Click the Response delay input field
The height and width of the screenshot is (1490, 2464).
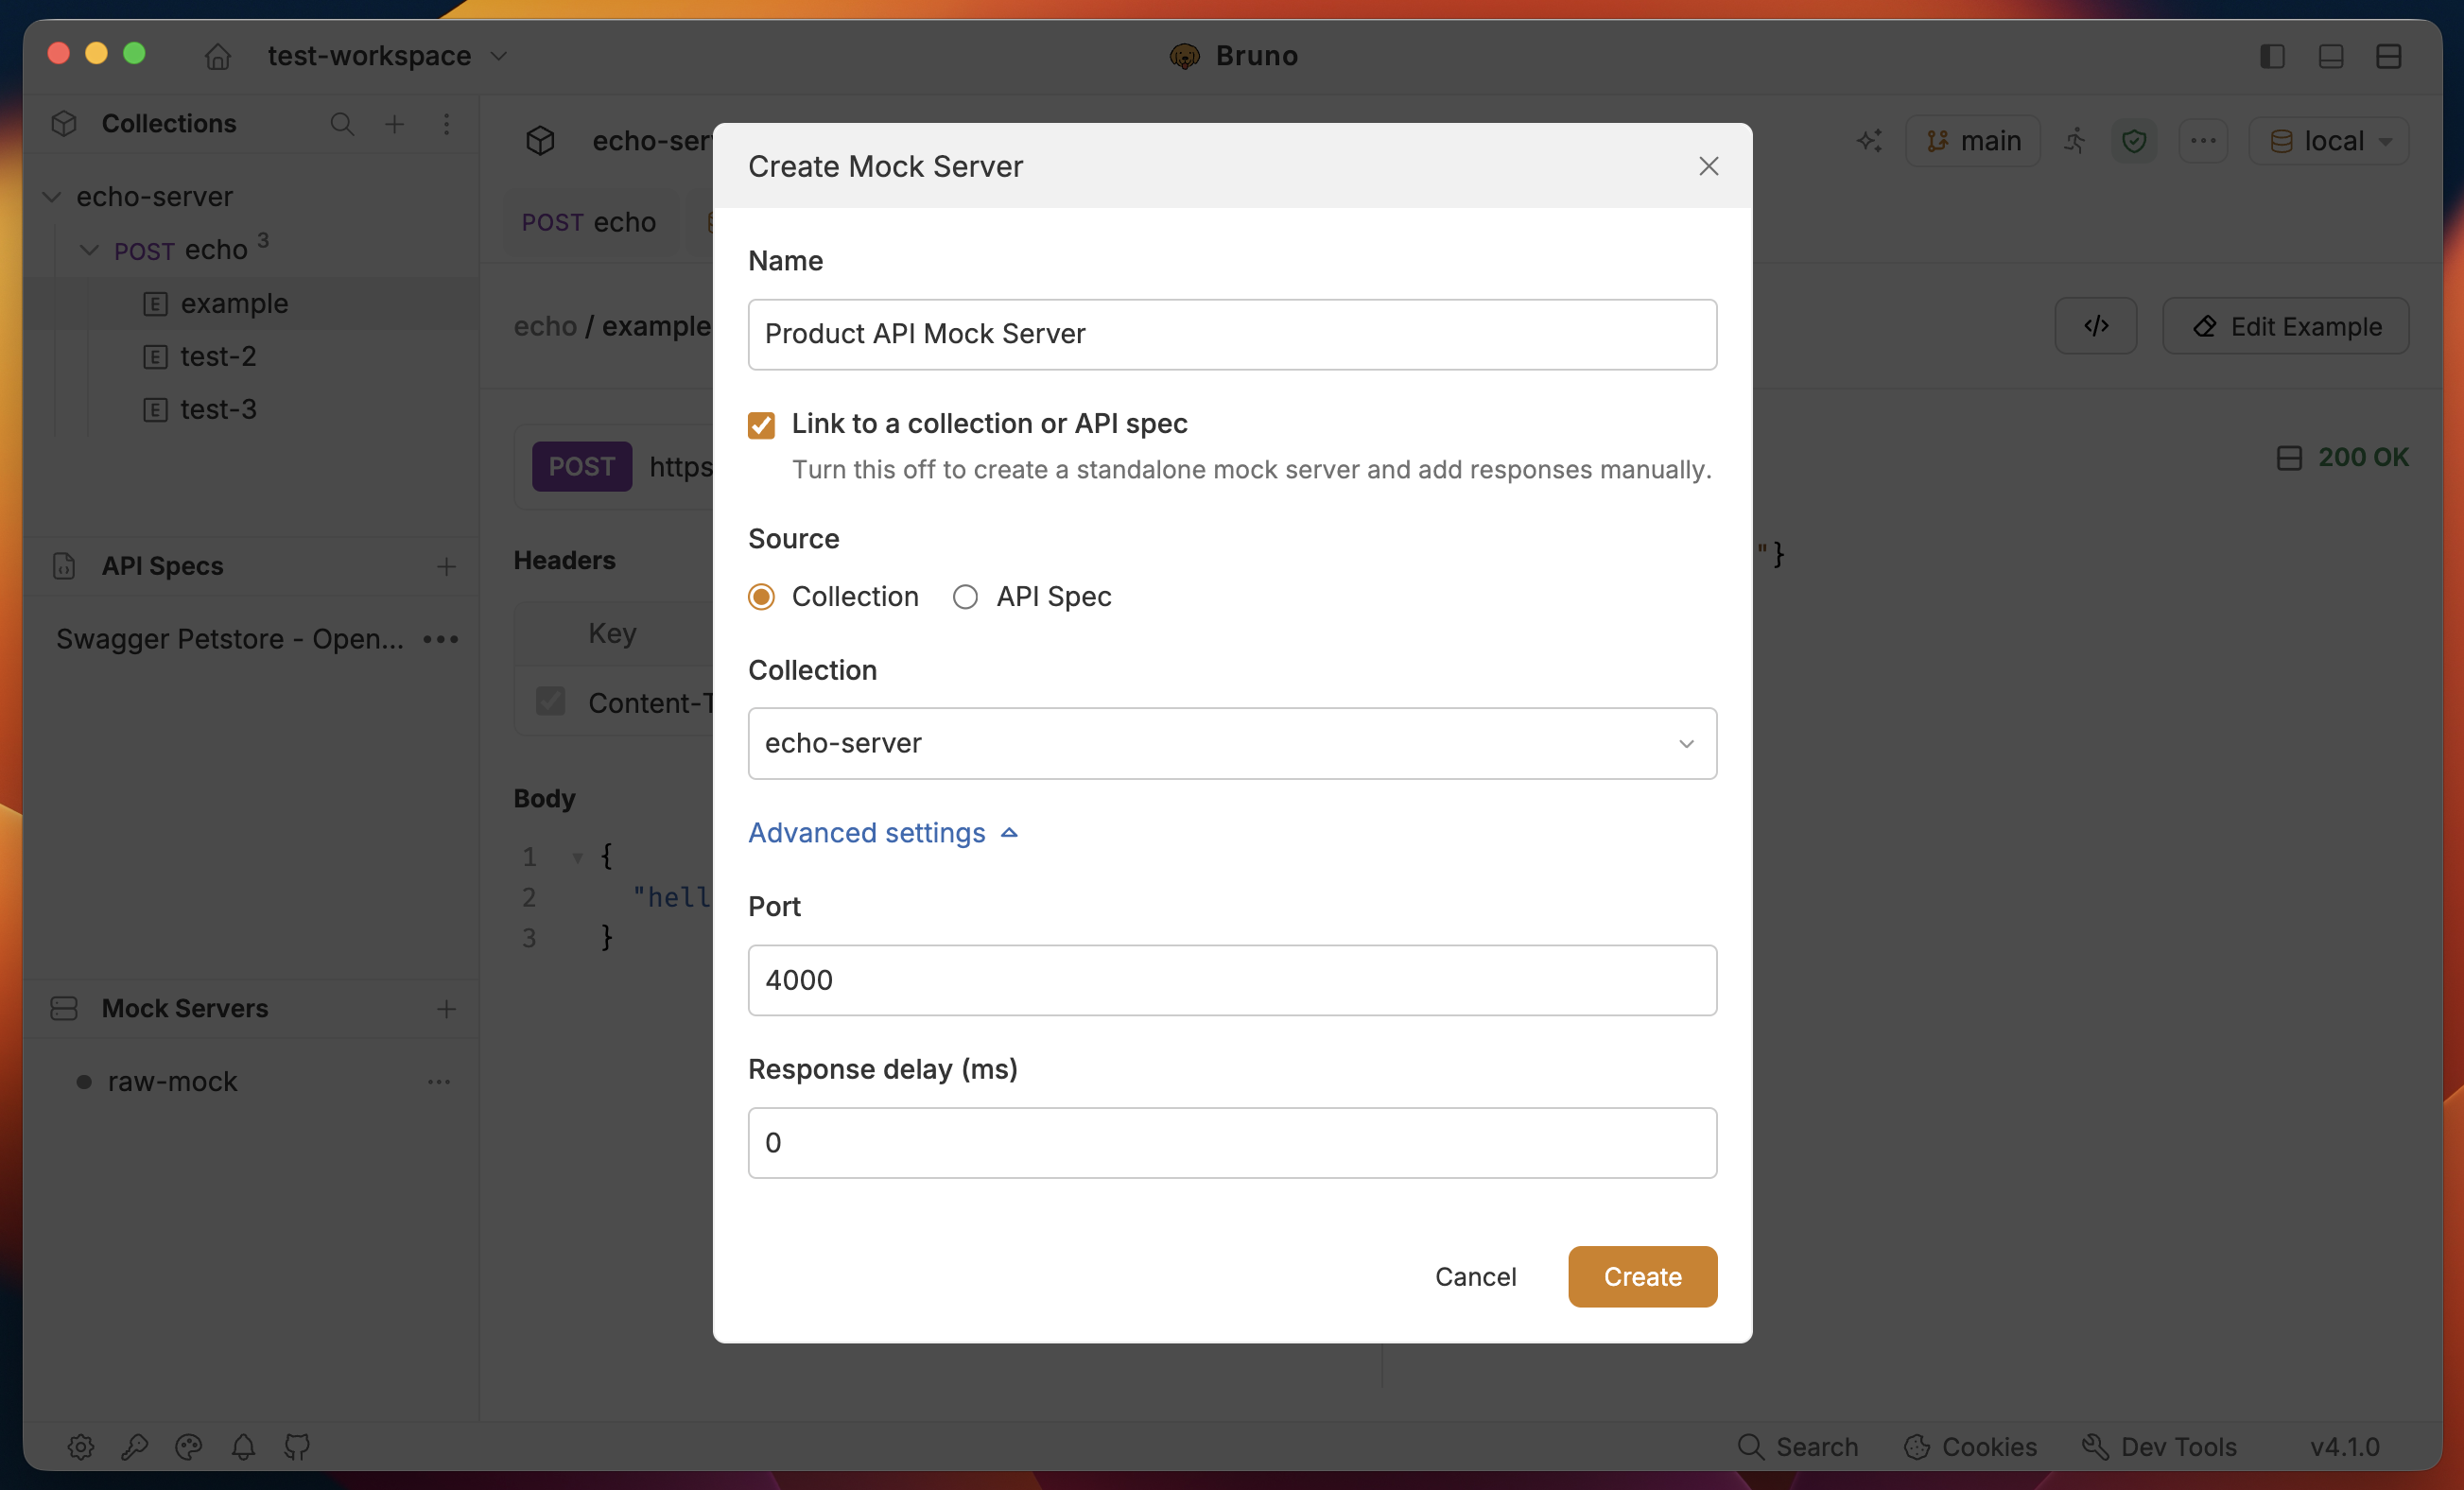pyautogui.click(x=1232, y=1143)
